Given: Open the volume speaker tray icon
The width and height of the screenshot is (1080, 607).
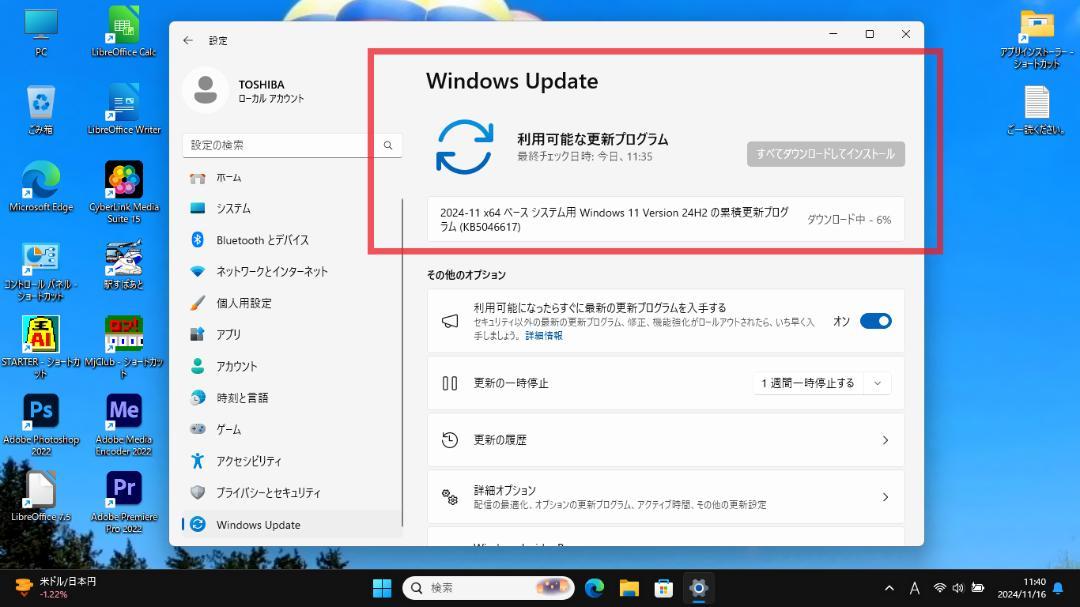Looking at the screenshot, I should [x=957, y=588].
